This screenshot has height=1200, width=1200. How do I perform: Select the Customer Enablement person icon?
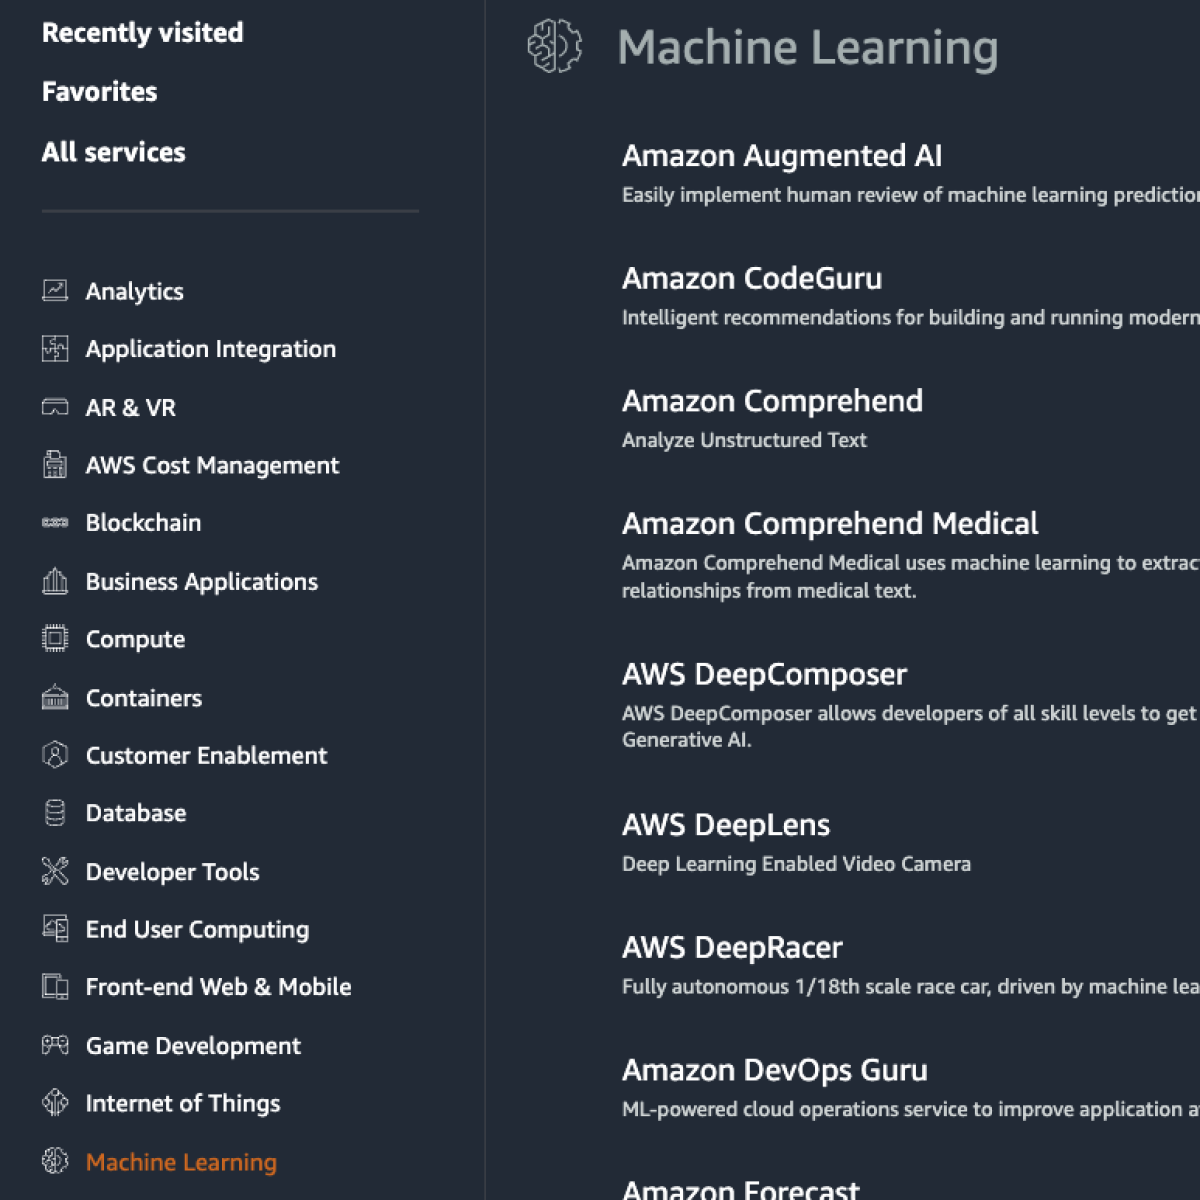pyautogui.click(x=55, y=755)
